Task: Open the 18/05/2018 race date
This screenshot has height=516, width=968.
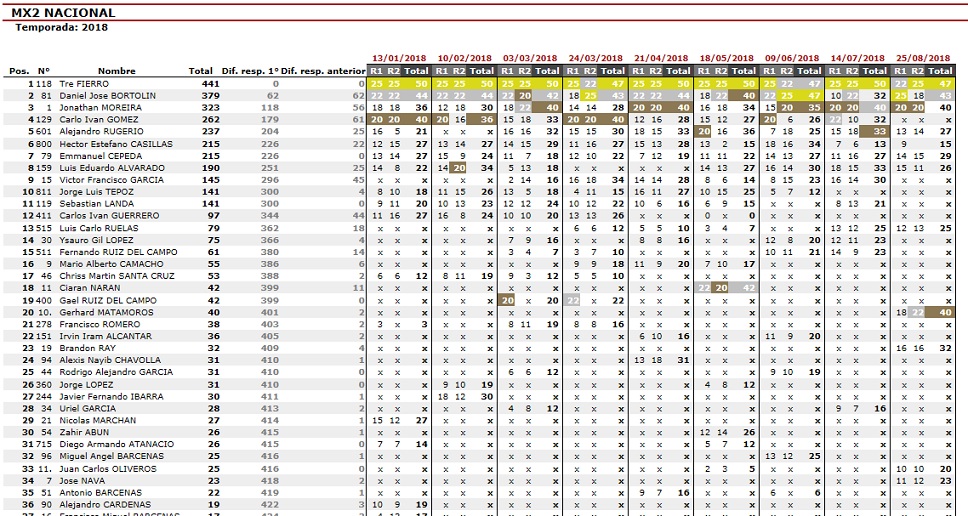Action: coord(727,59)
